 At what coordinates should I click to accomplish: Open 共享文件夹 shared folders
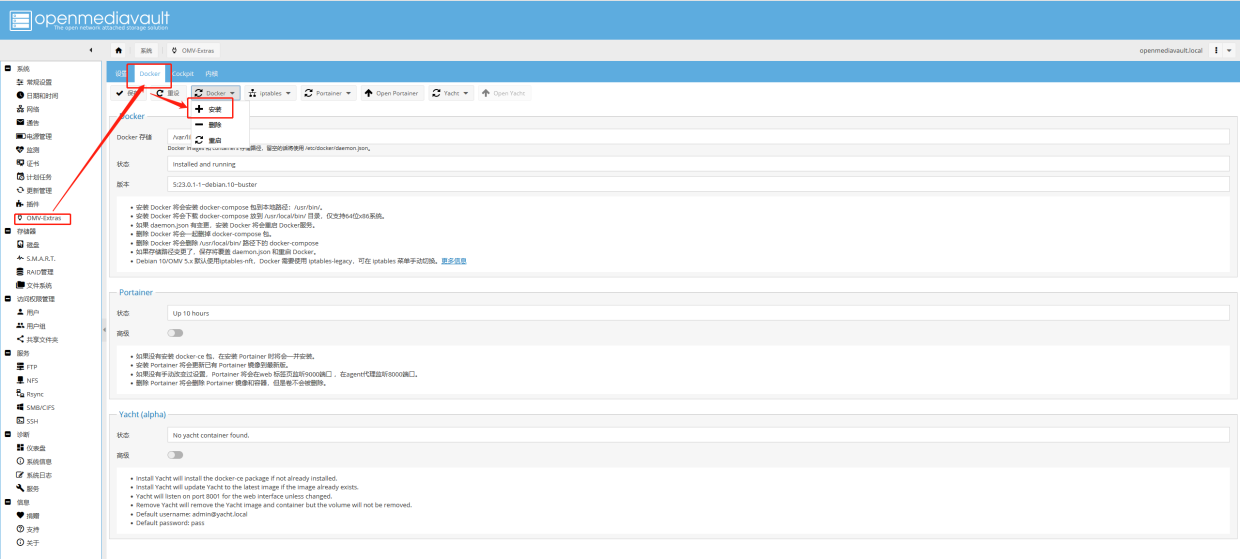click(42, 339)
